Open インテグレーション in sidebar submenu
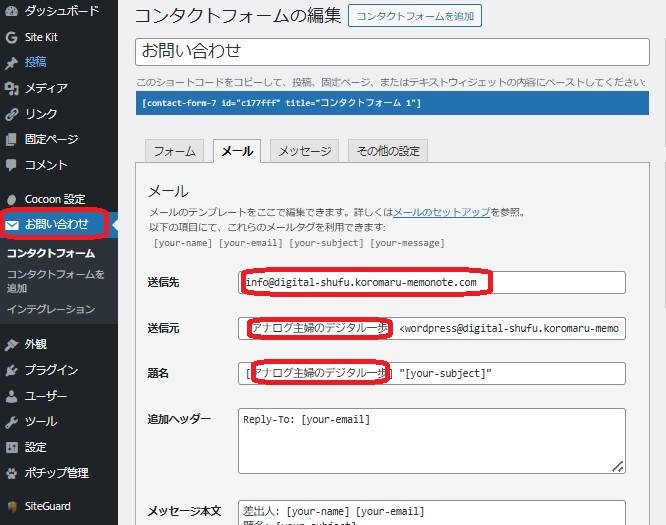 click(x=50, y=309)
